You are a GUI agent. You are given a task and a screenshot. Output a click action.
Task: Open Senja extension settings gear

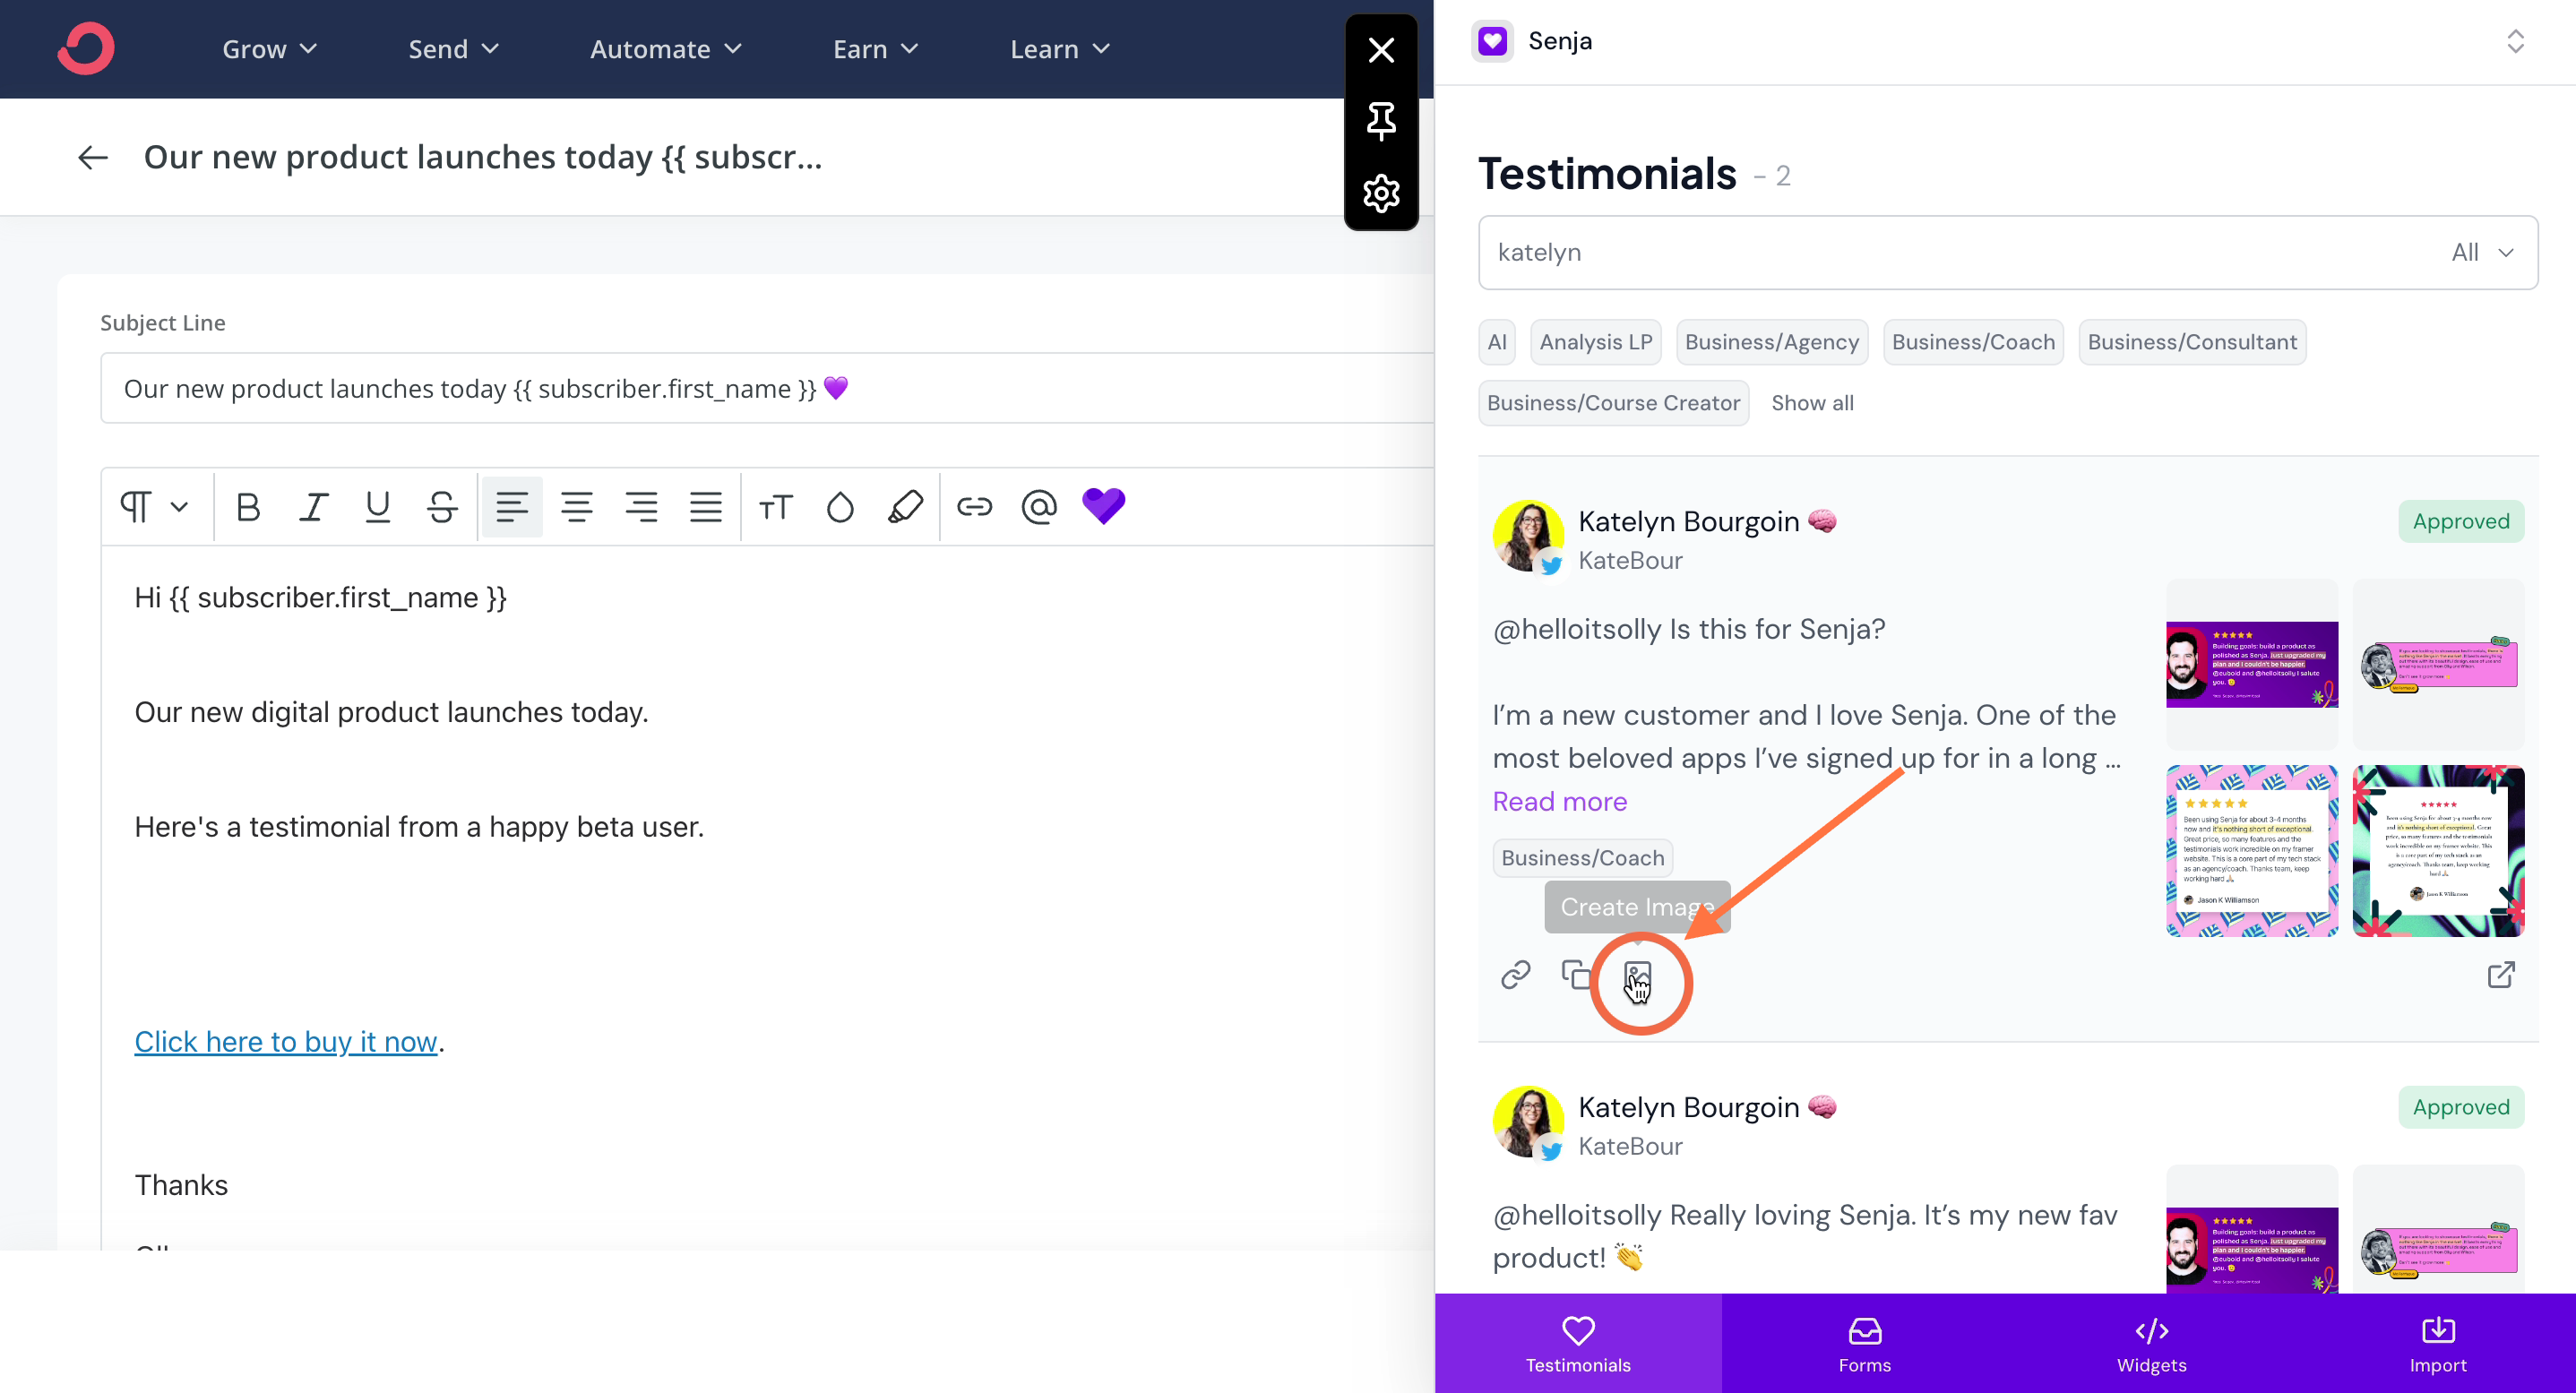tap(1381, 193)
